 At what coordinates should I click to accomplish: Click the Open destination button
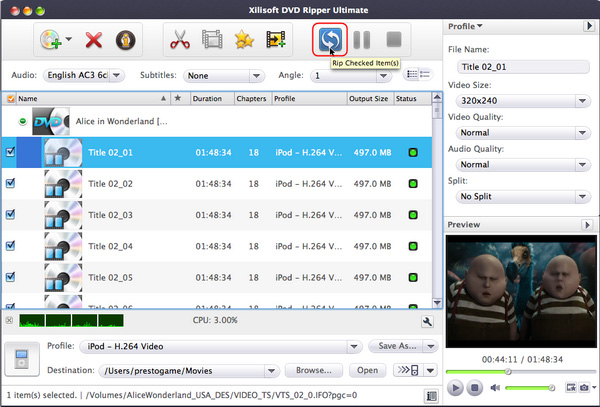[367, 370]
